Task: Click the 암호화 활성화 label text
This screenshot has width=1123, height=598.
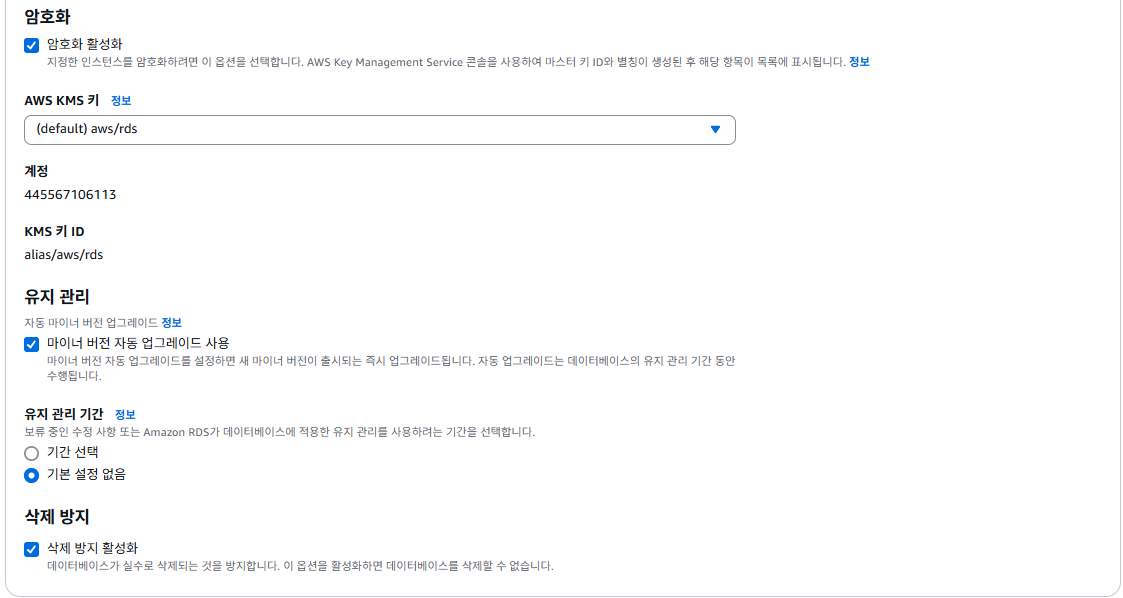Action: 85,44
